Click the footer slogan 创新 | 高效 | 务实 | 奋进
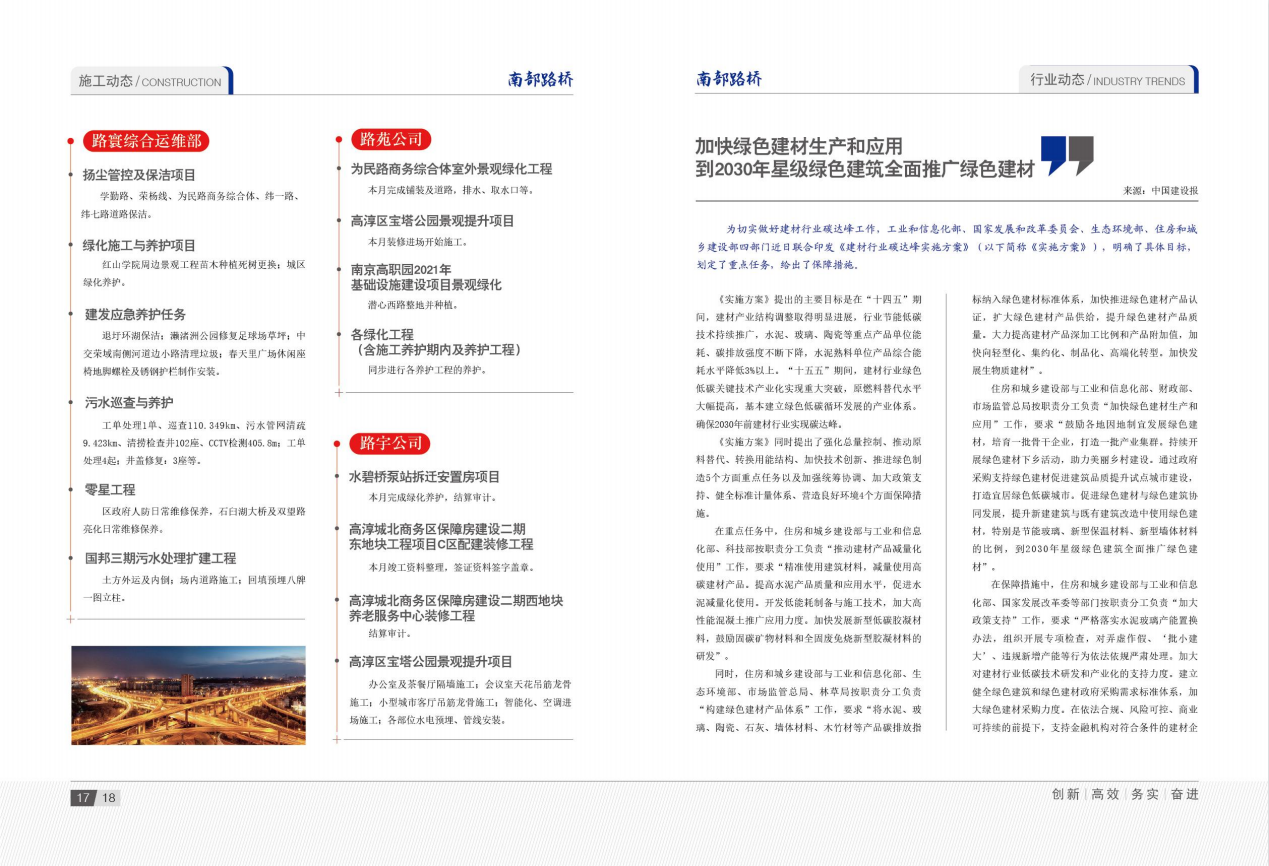This screenshot has height=866, width=1269. (x=1124, y=794)
